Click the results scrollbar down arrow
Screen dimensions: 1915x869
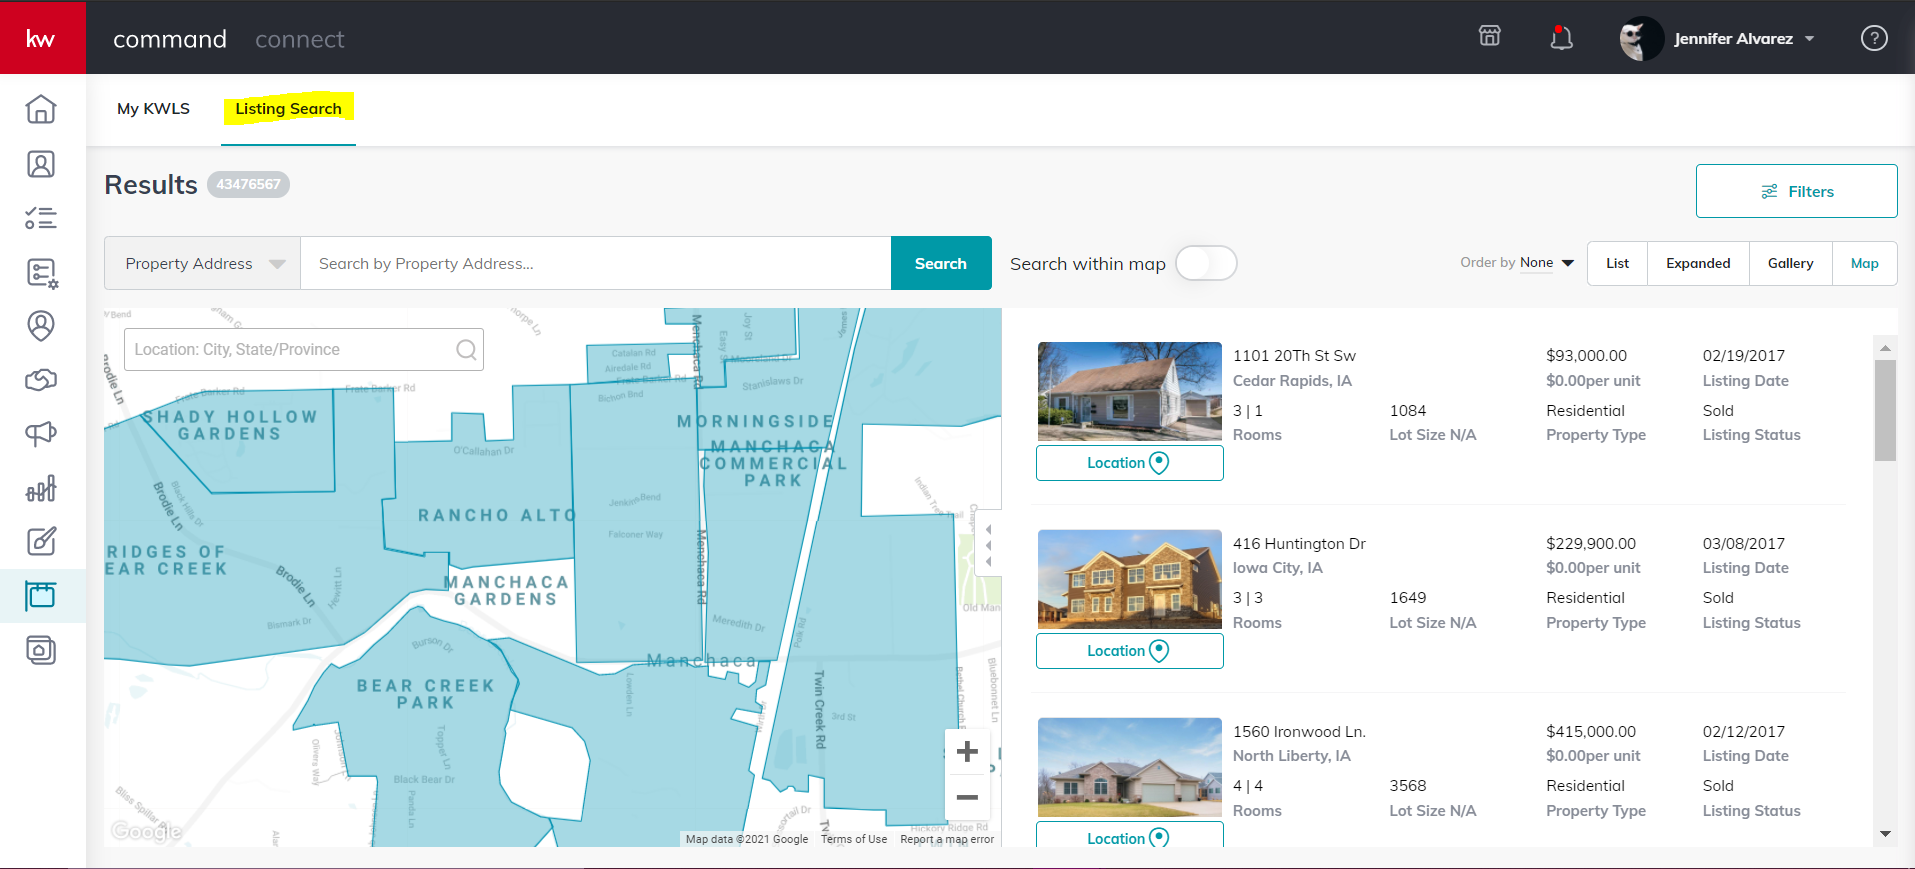tap(1885, 834)
